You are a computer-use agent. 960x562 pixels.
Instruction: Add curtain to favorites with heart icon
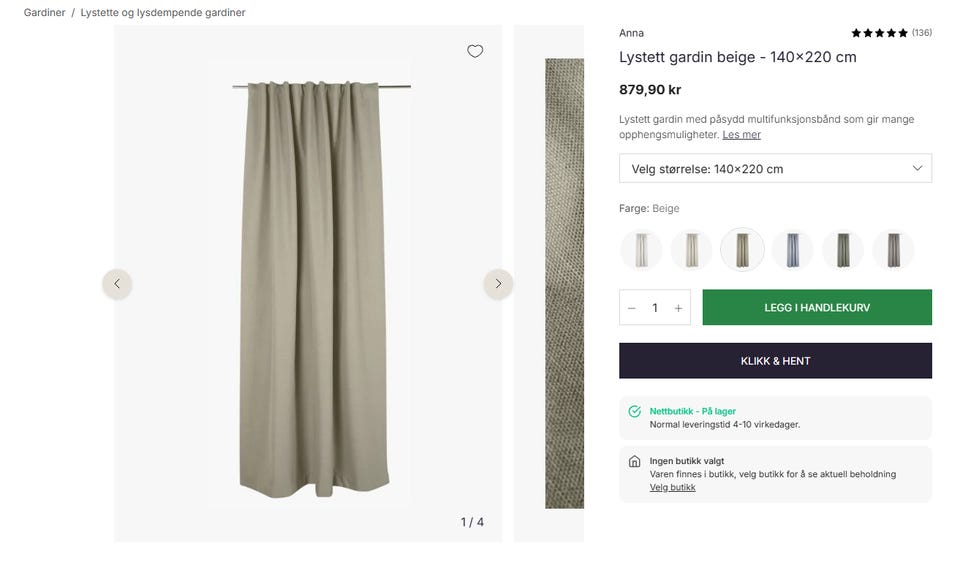tap(475, 52)
